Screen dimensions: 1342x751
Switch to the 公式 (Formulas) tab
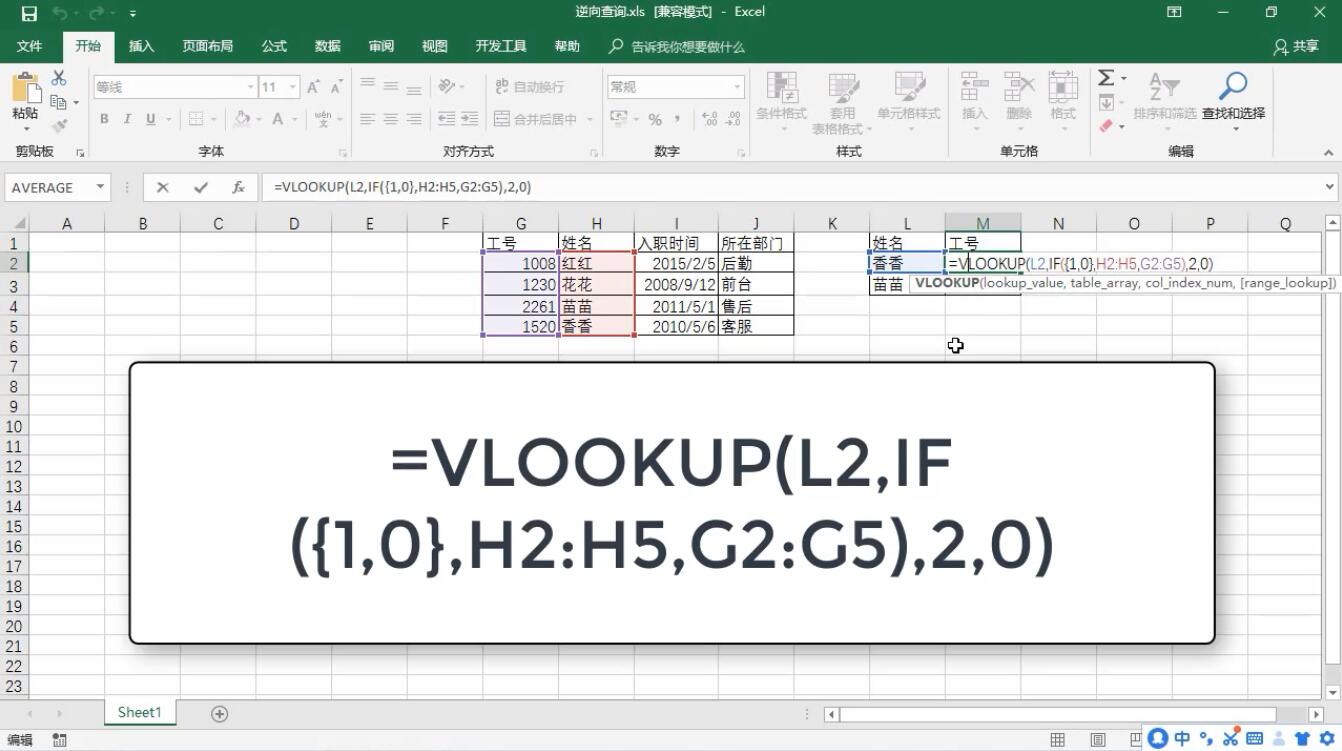(x=274, y=46)
